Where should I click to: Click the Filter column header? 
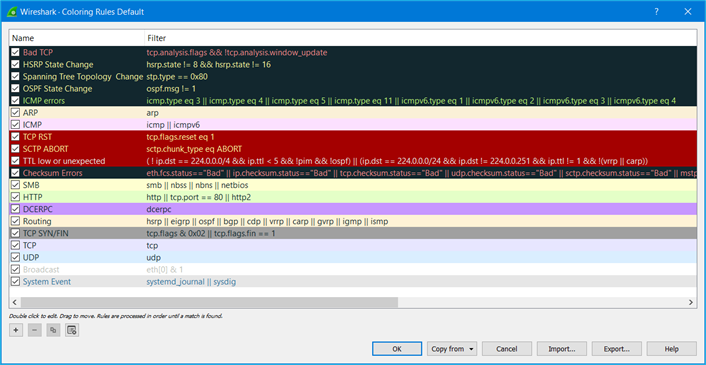click(x=420, y=38)
